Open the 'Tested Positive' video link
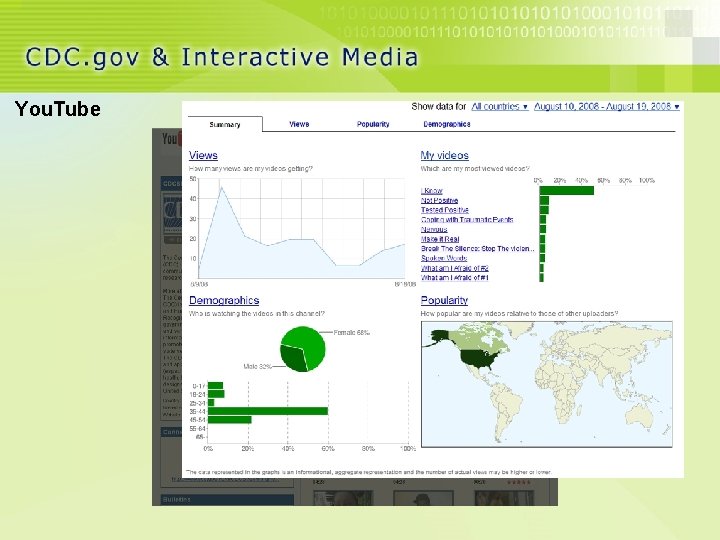The image size is (720, 540). pos(444,210)
